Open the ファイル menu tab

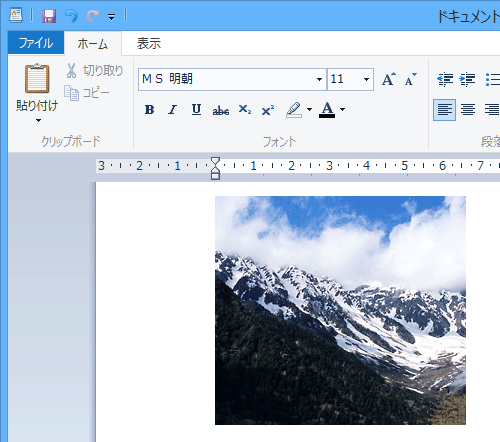click(36, 43)
